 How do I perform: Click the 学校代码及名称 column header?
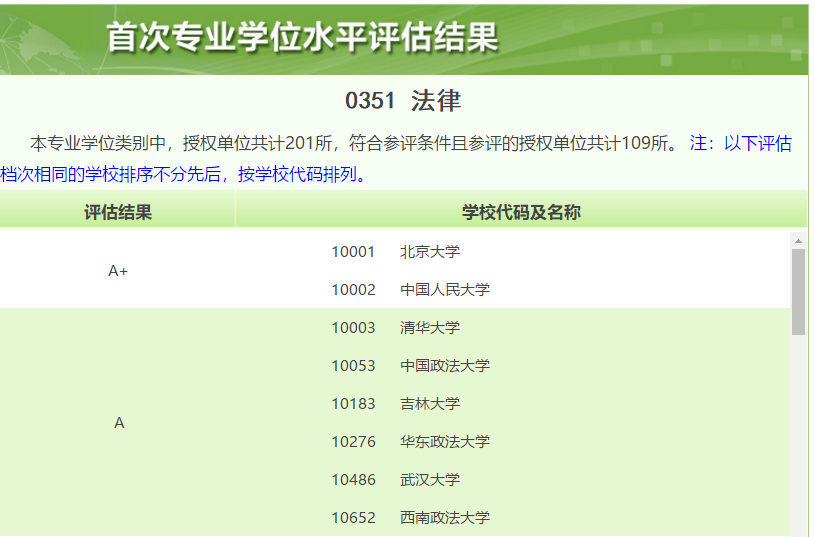pos(521,212)
